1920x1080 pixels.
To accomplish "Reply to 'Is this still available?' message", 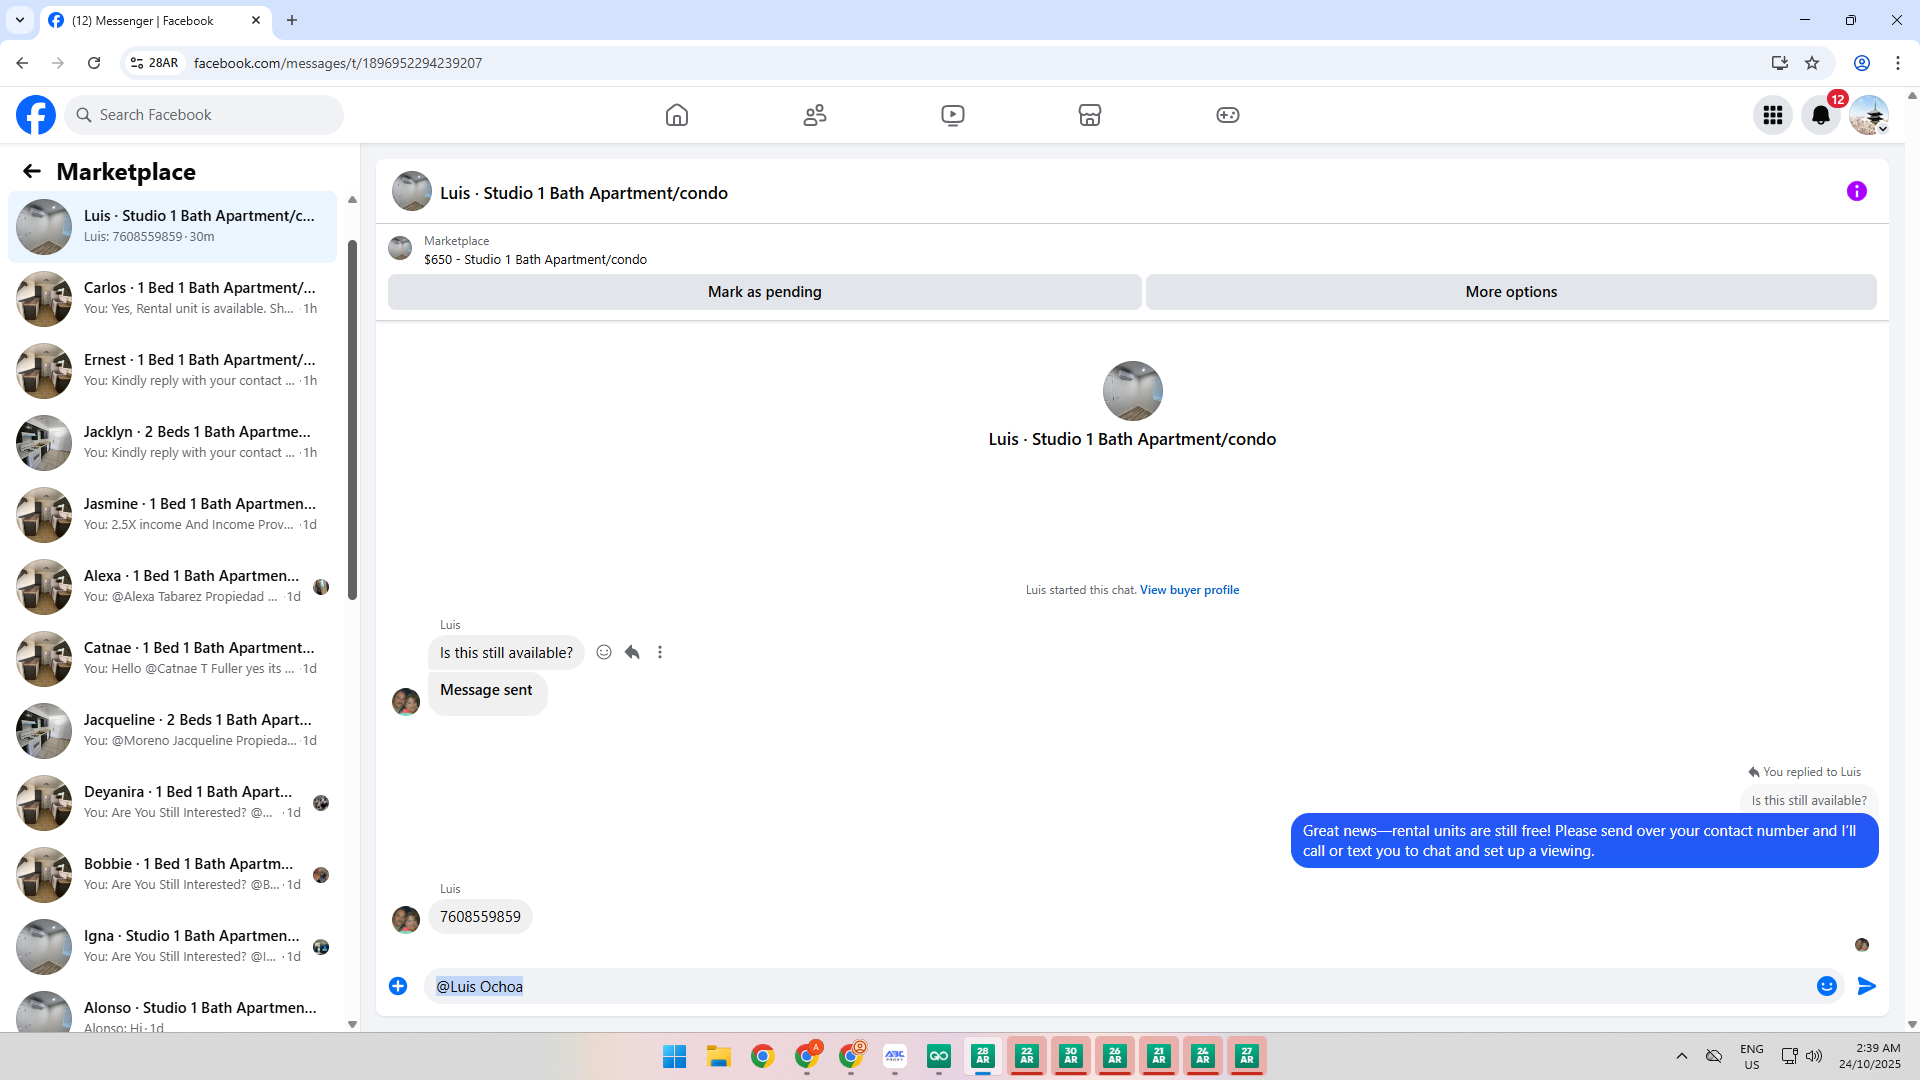I will (x=632, y=652).
